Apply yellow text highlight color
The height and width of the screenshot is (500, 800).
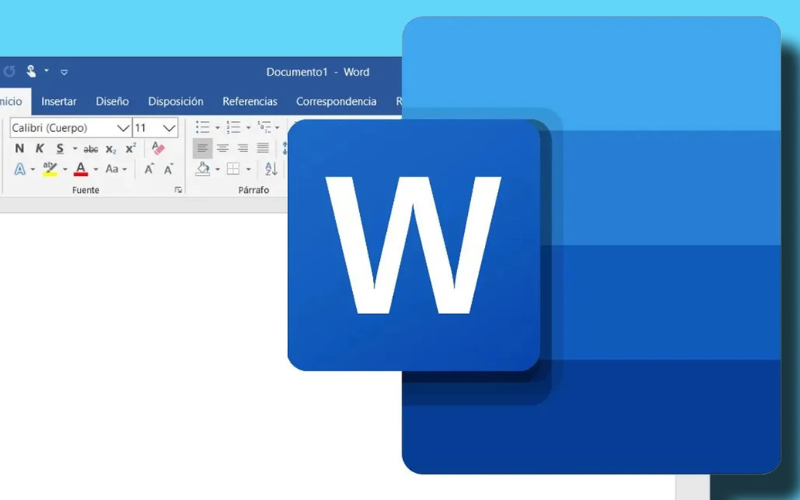click(x=49, y=169)
